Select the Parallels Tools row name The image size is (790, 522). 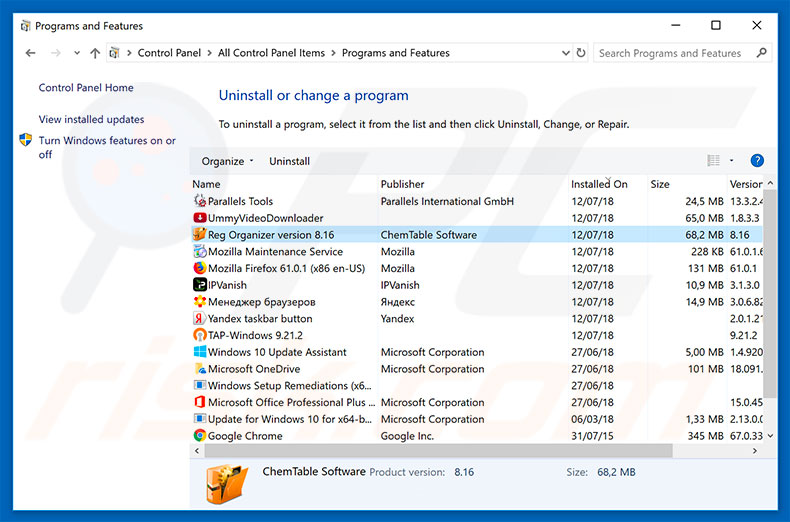240,201
